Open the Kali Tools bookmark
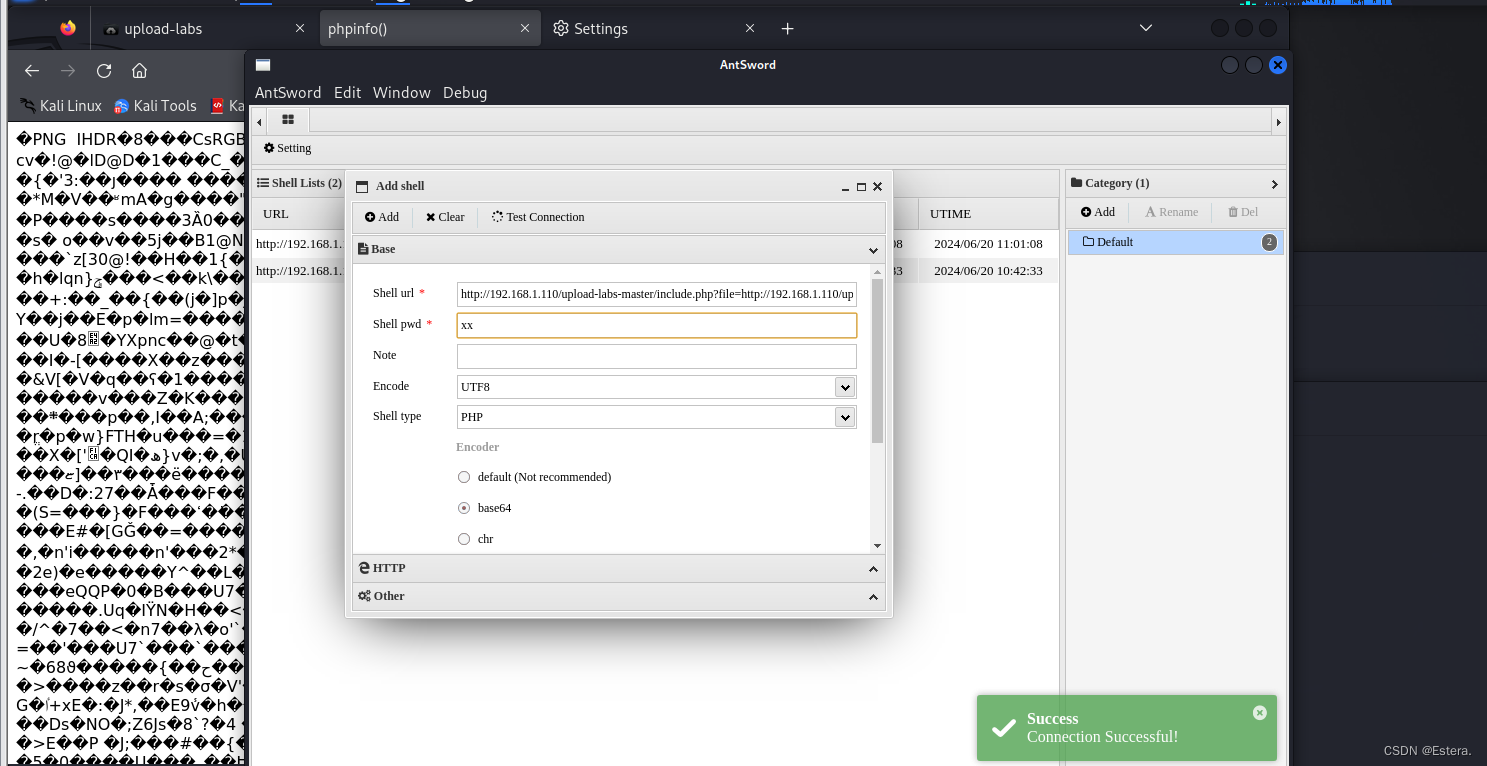The height and width of the screenshot is (766, 1487). 155,105
